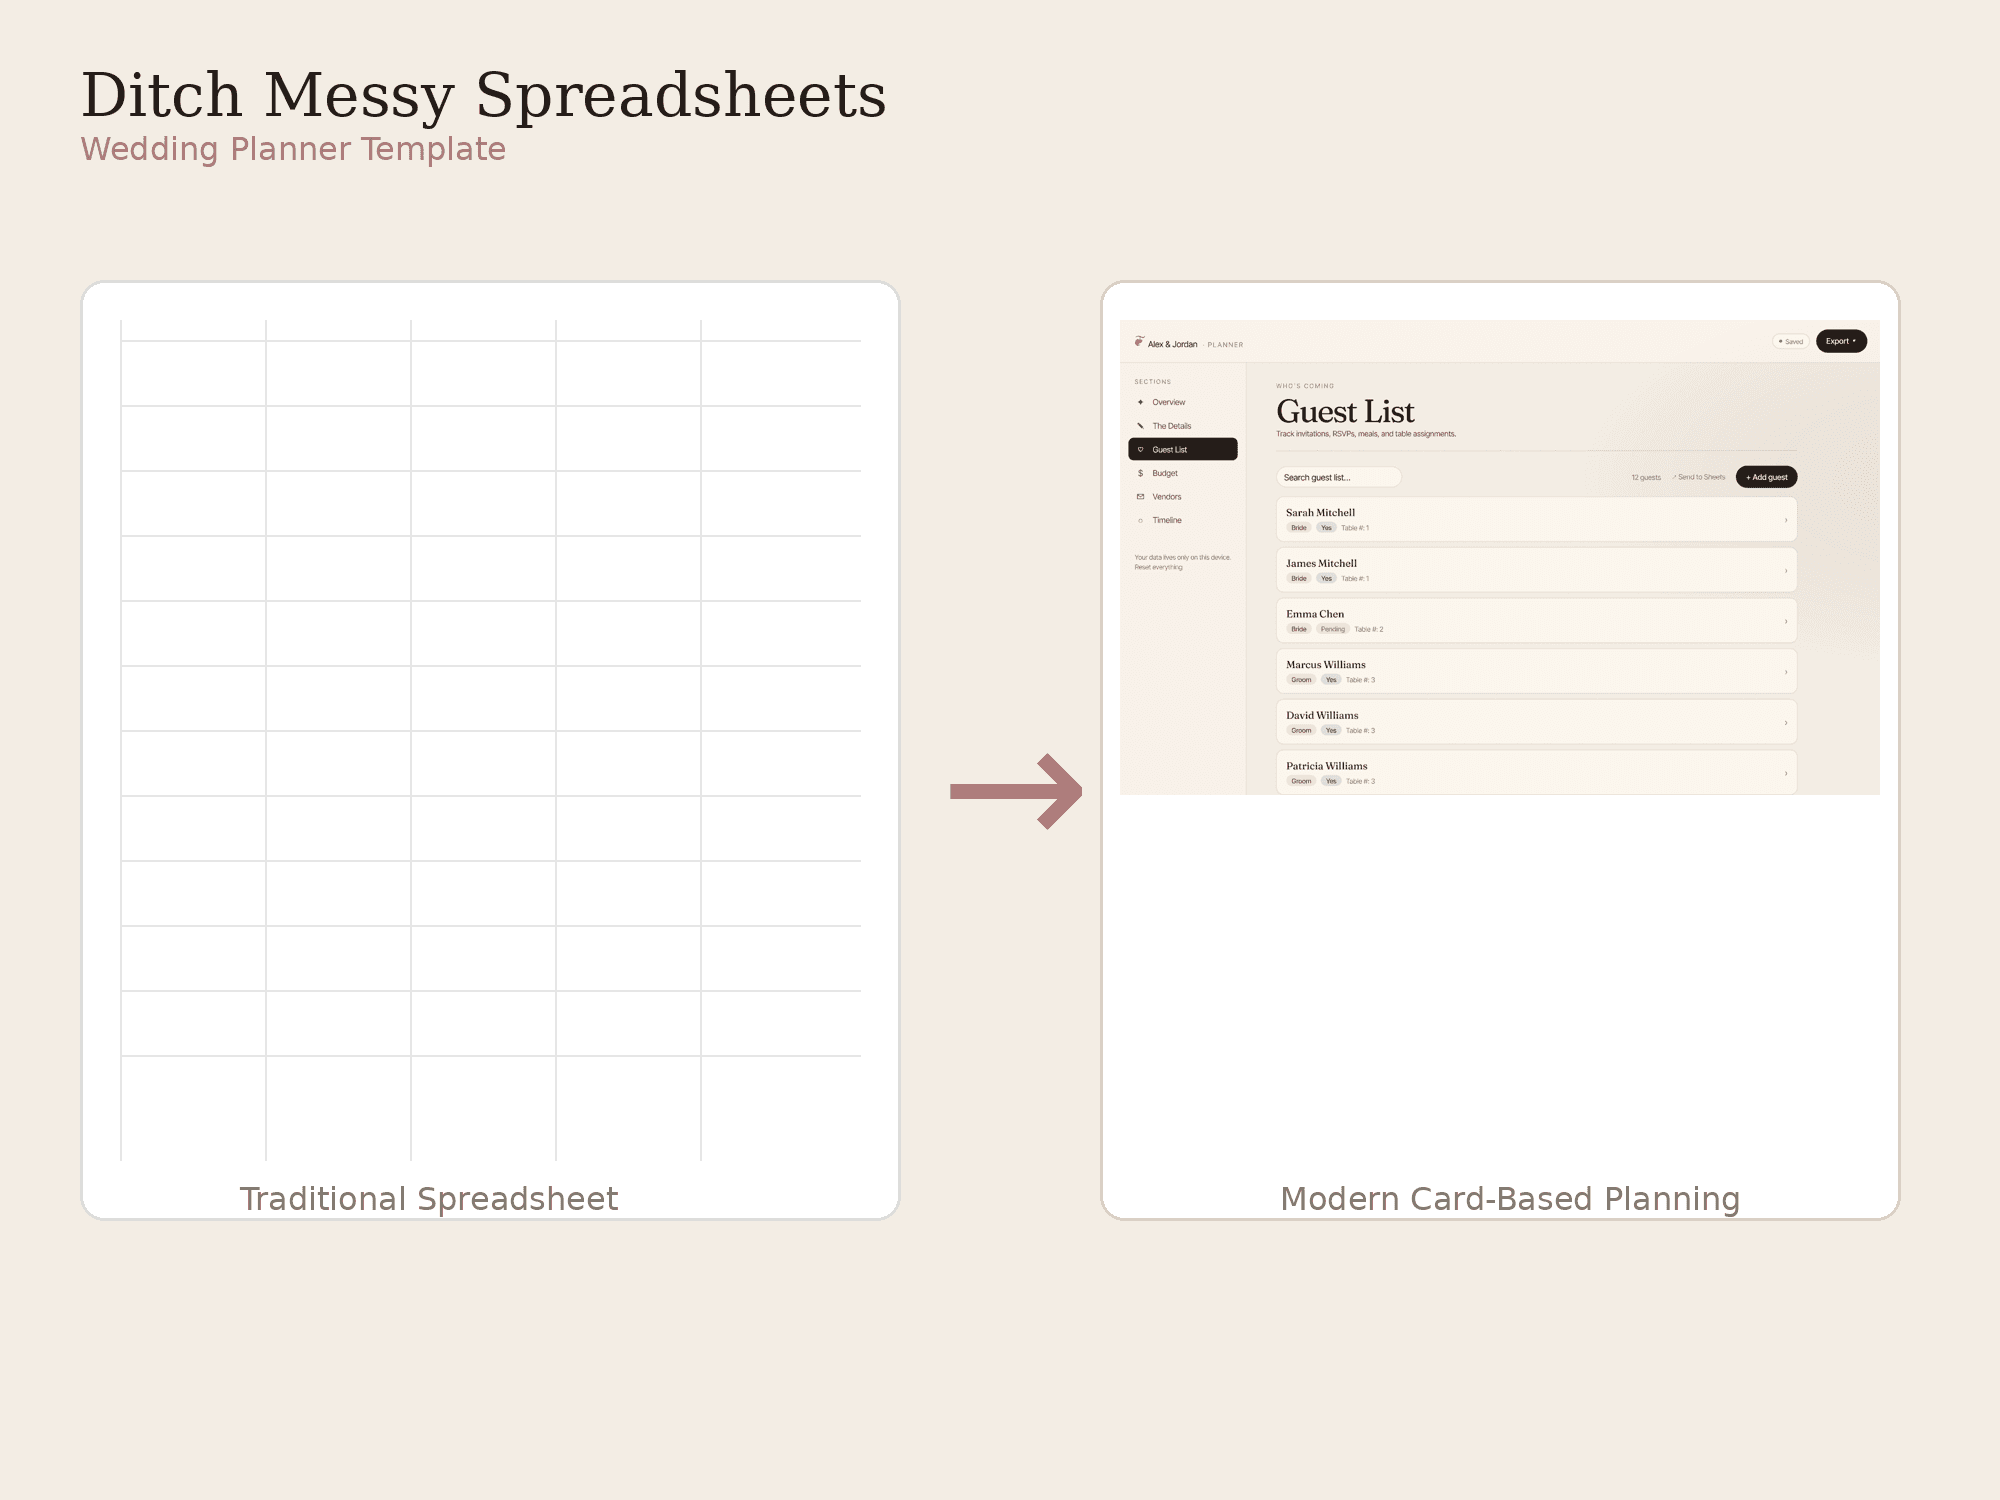Screen dimensions: 2000x1500
Task: Click the Vendors envelope icon
Action: [1140, 497]
